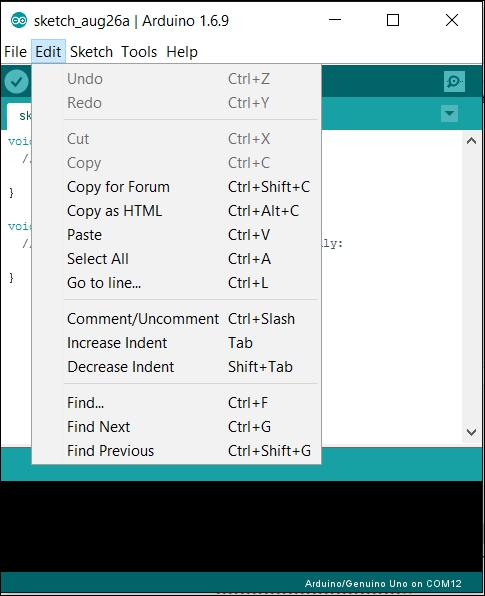The height and width of the screenshot is (596, 485).
Task: Click the greyed Cut entry
Action: 176,139
